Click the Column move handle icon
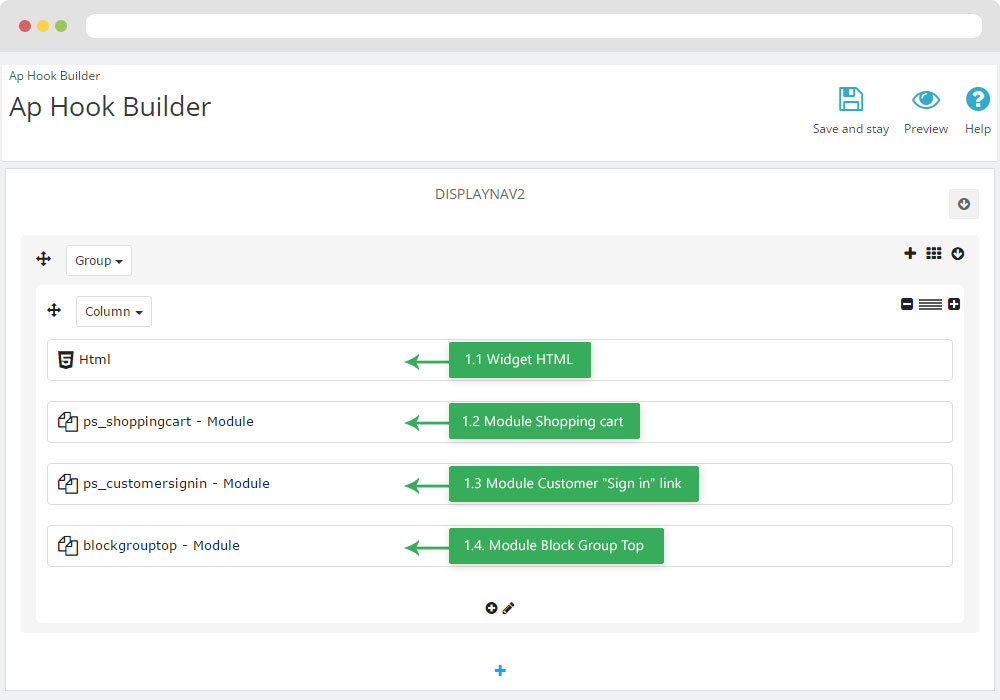Viewport: 1000px width, 700px height. click(x=54, y=311)
